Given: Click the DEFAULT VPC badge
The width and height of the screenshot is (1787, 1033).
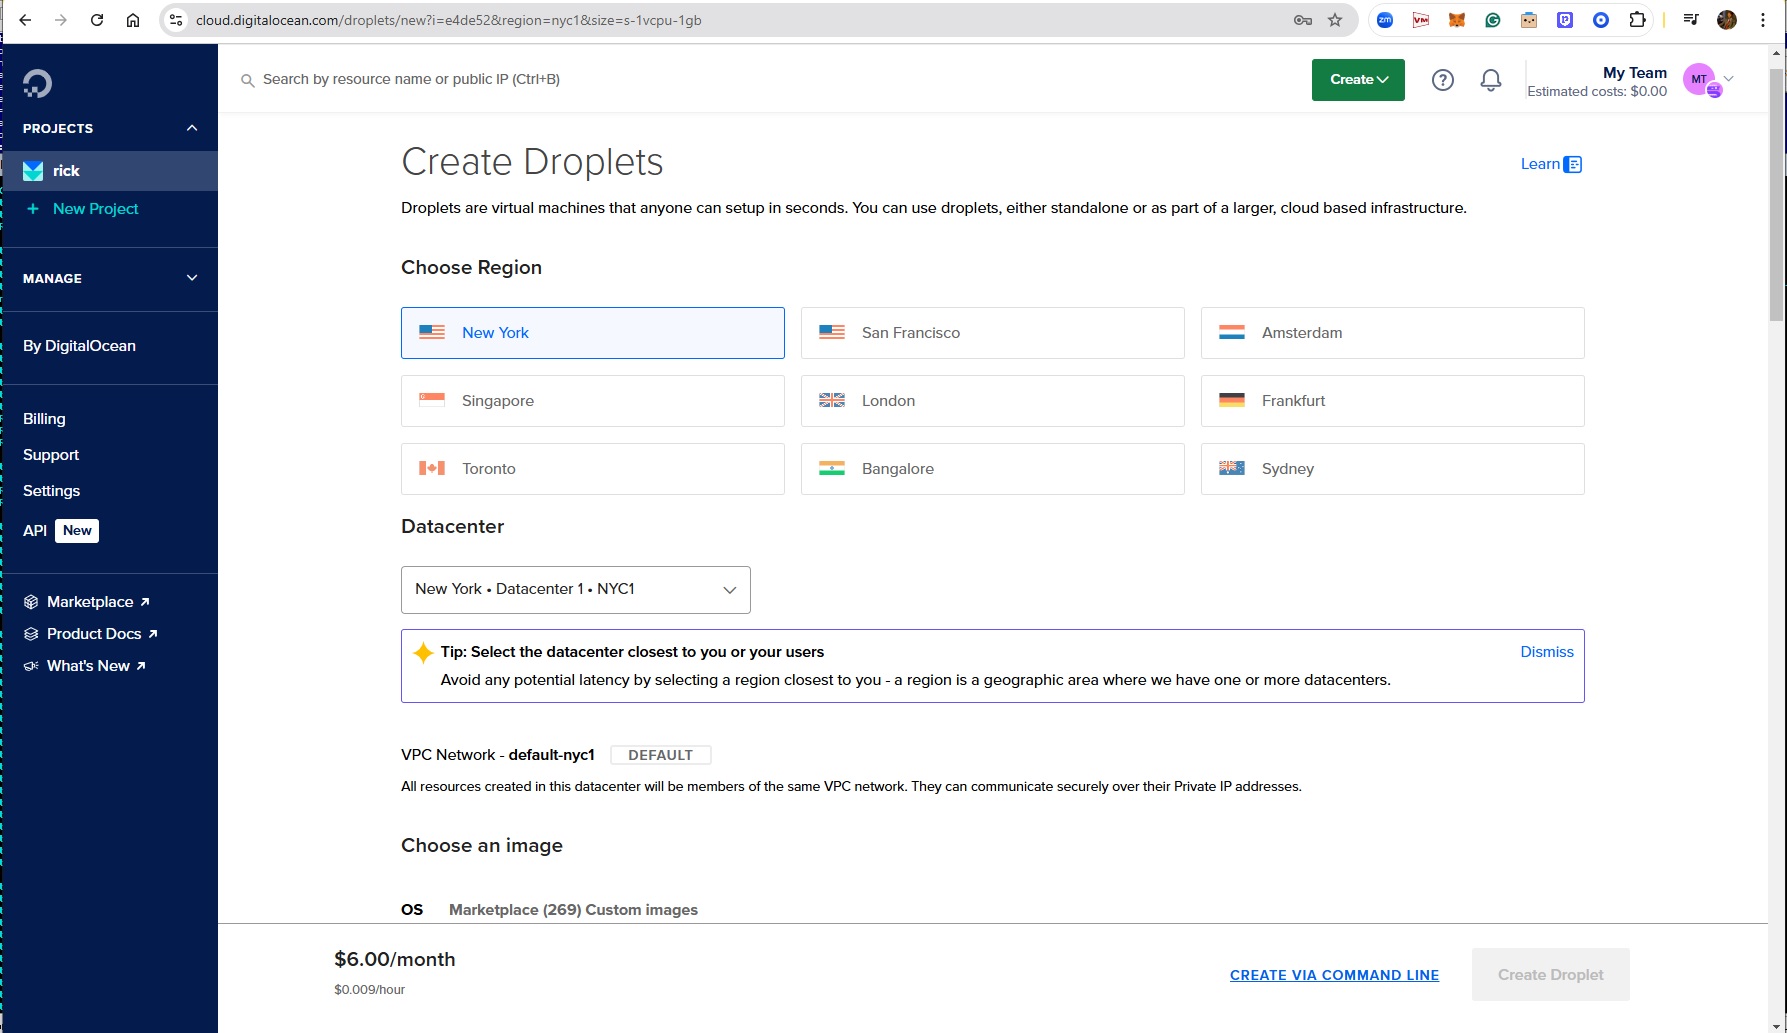Looking at the screenshot, I should click(660, 755).
